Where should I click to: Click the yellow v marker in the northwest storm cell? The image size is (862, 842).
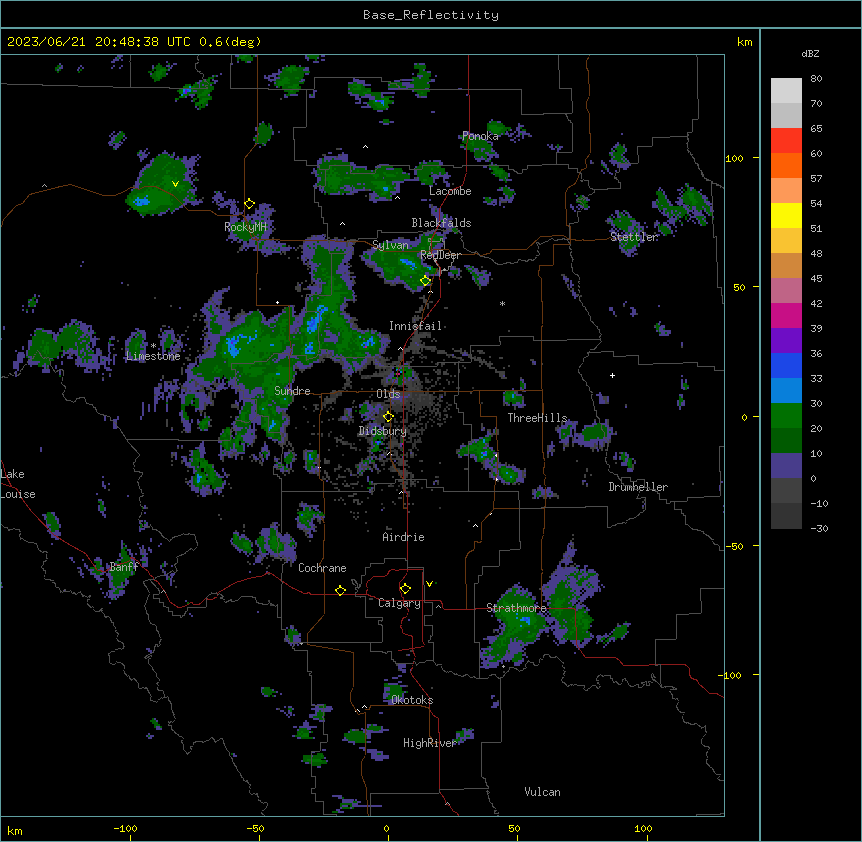tap(175, 184)
